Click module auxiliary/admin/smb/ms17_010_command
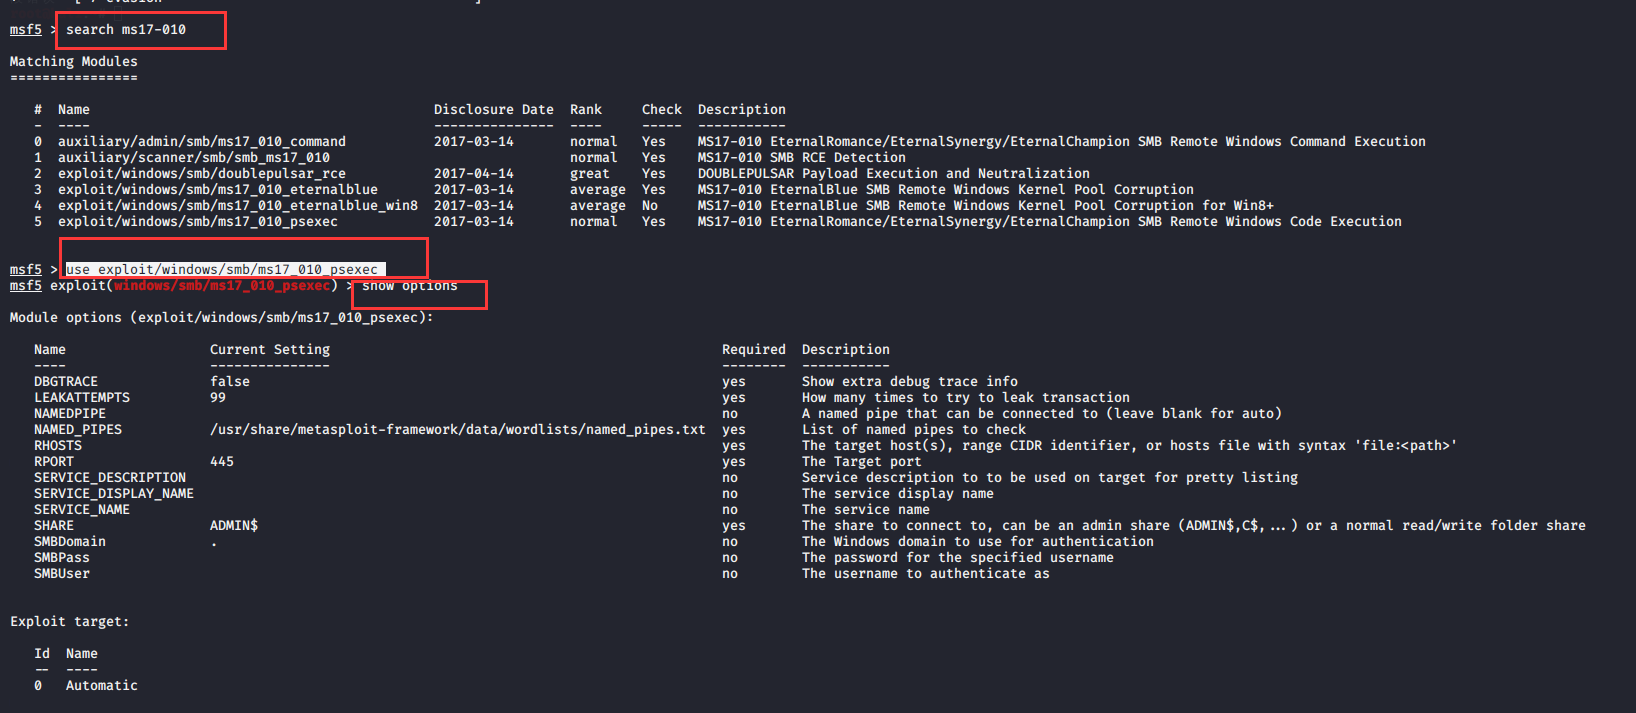The image size is (1636, 713). pyautogui.click(x=202, y=142)
